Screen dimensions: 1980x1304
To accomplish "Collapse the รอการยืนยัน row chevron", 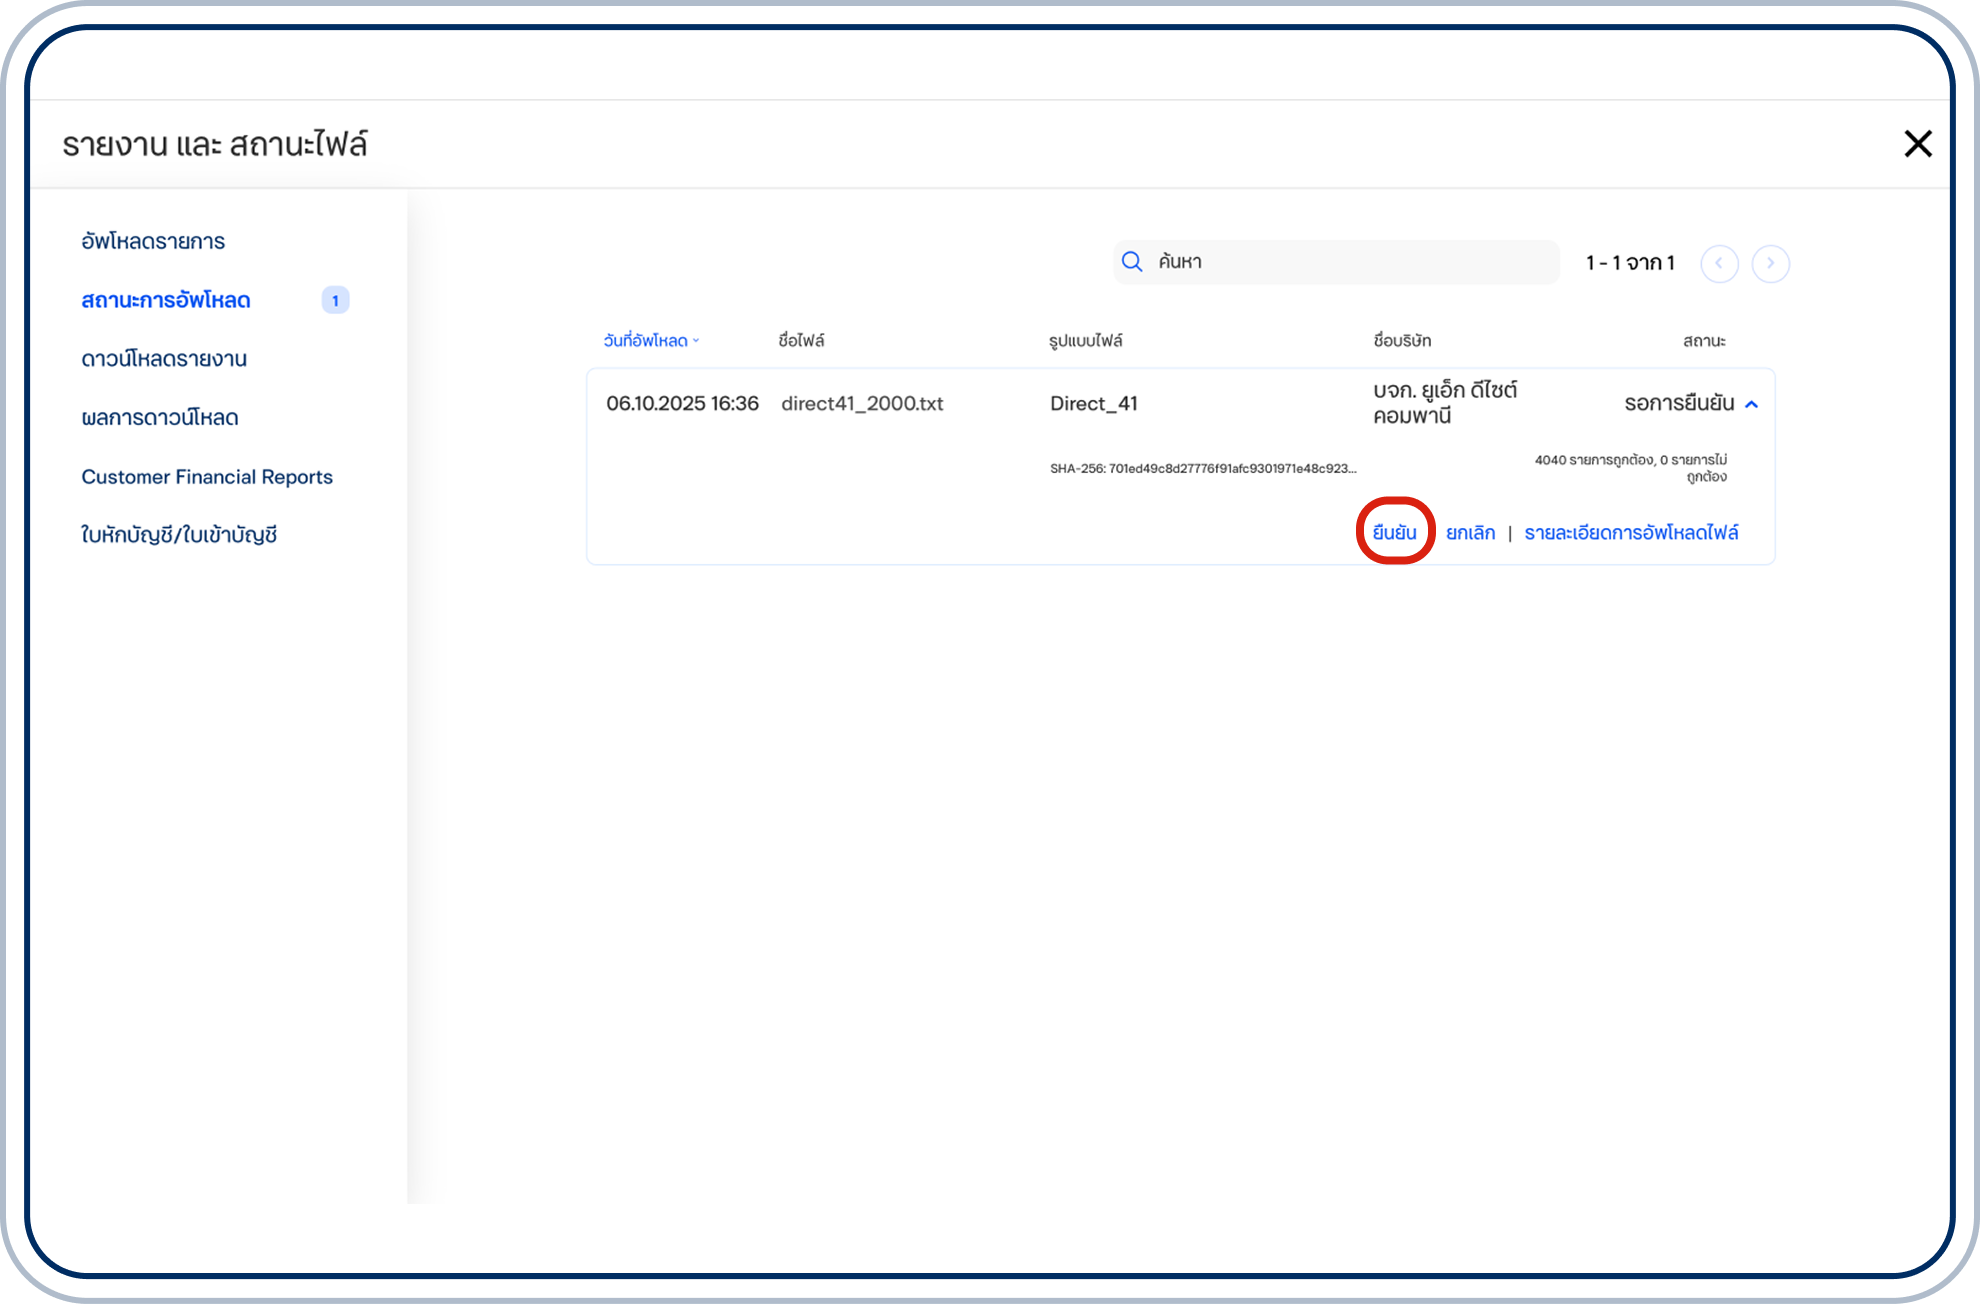I will pyautogui.click(x=1751, y=404).
